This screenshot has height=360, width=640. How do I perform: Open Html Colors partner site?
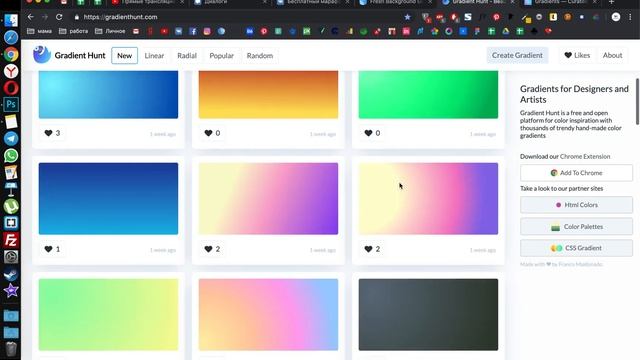coord(576,205)
